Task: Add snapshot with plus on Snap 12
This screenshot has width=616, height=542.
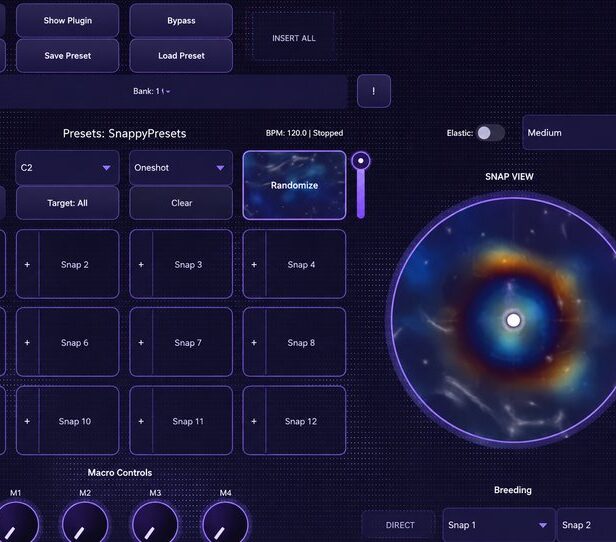Action: pos(254,421)
